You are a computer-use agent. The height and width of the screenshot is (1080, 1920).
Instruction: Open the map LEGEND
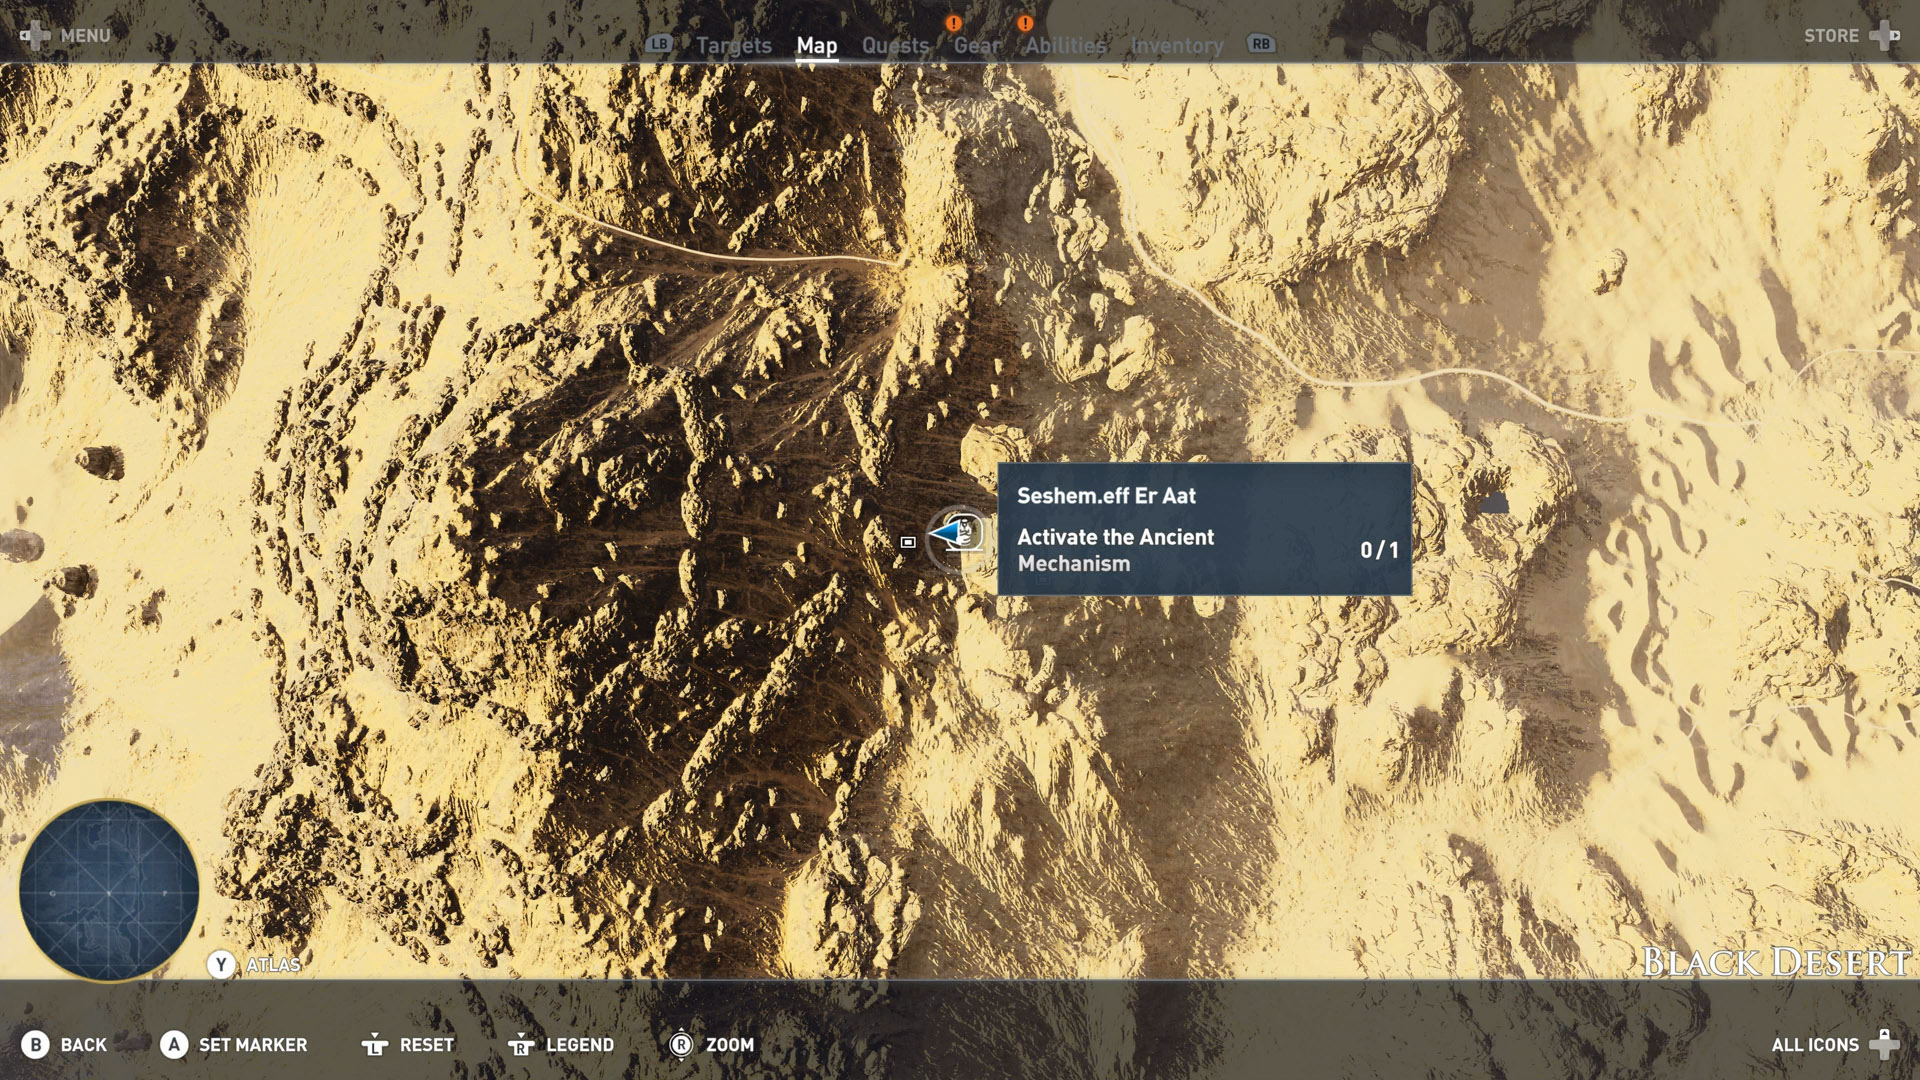[x=580, y=1045]
